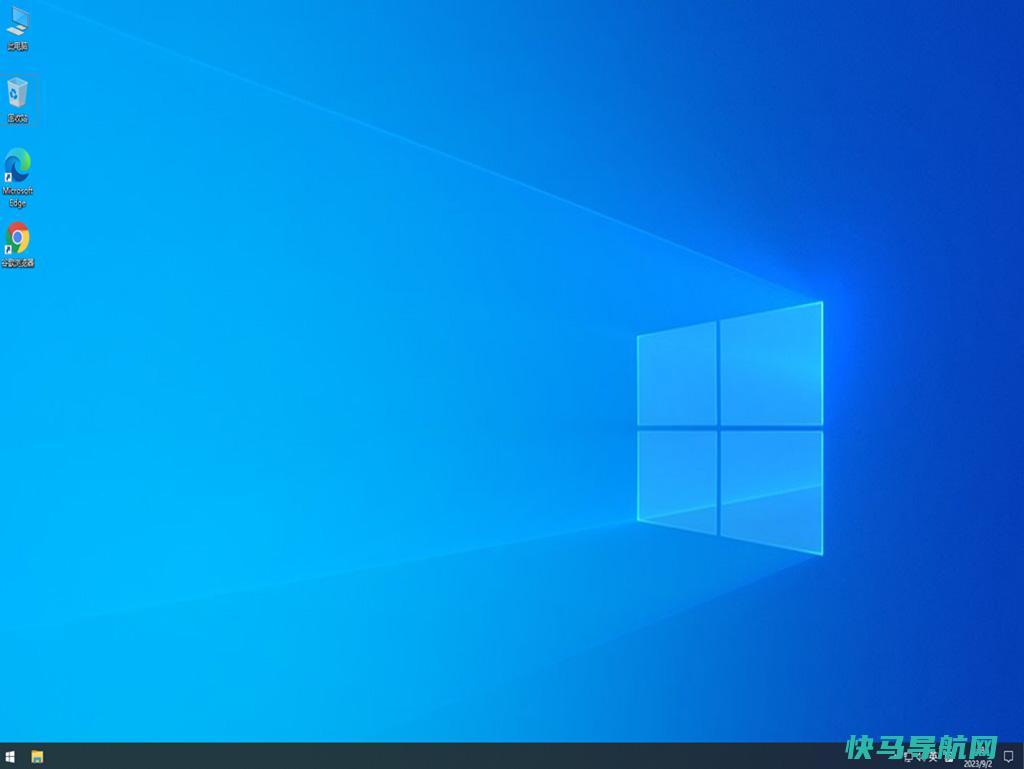Open the notification Action Center
This screenshot has width=1024, height=769.
tap(1009, 757)
